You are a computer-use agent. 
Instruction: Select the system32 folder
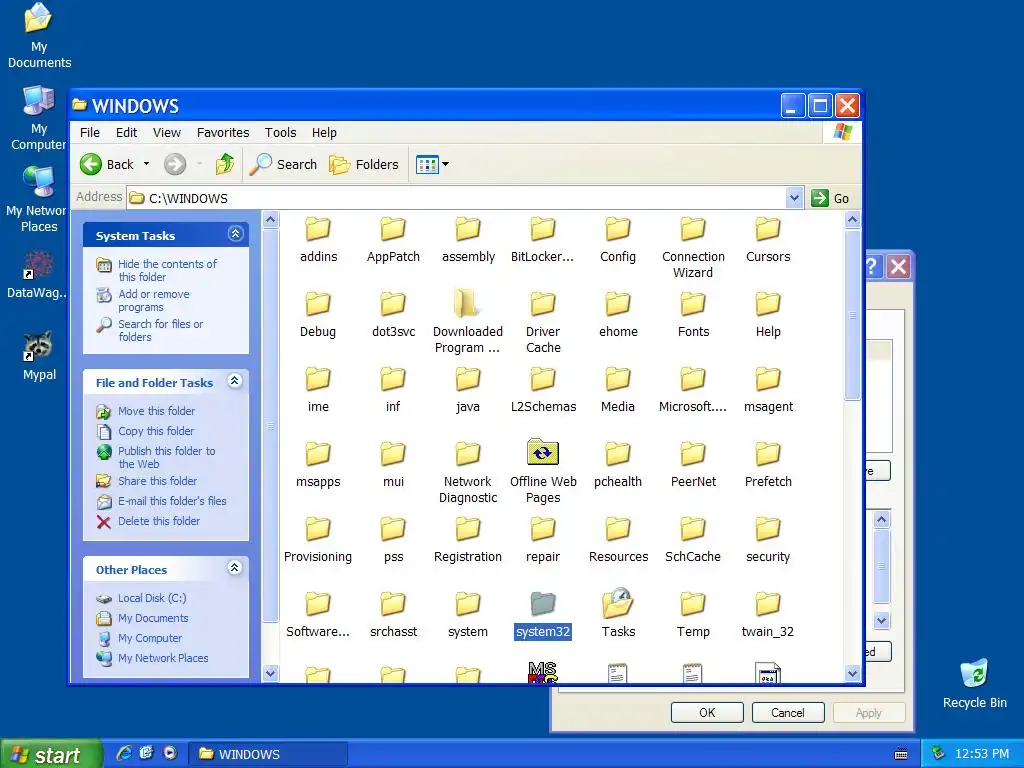(543, 615)
